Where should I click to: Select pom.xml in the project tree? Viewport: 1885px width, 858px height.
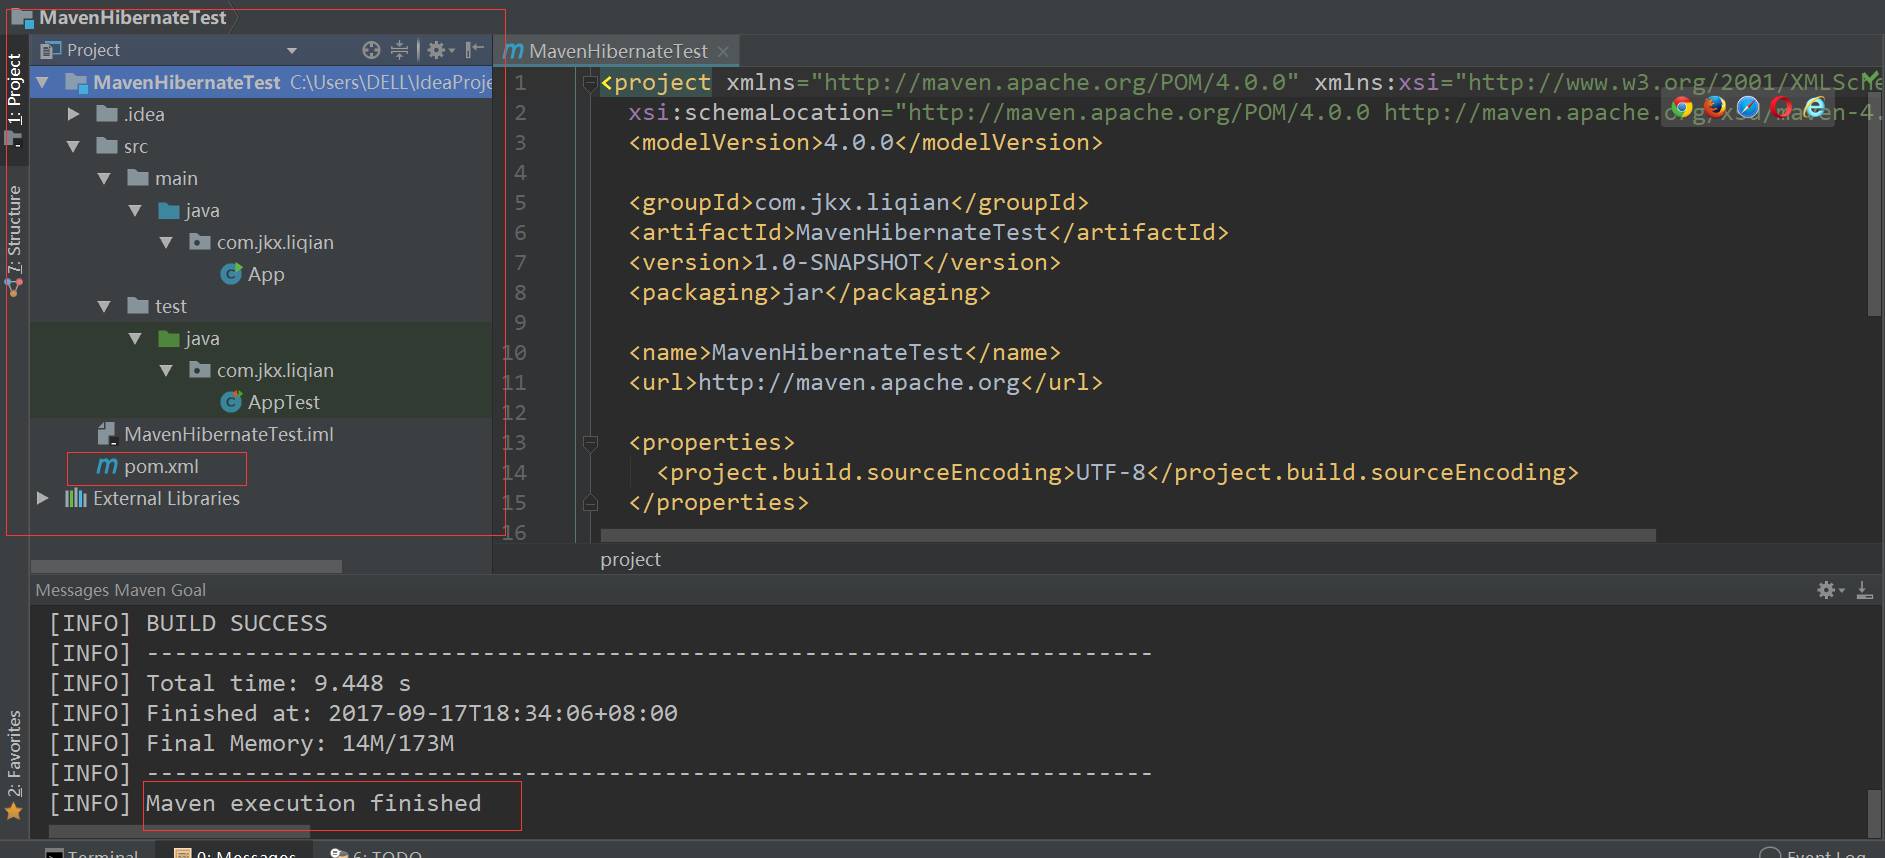tap(161, 466)
